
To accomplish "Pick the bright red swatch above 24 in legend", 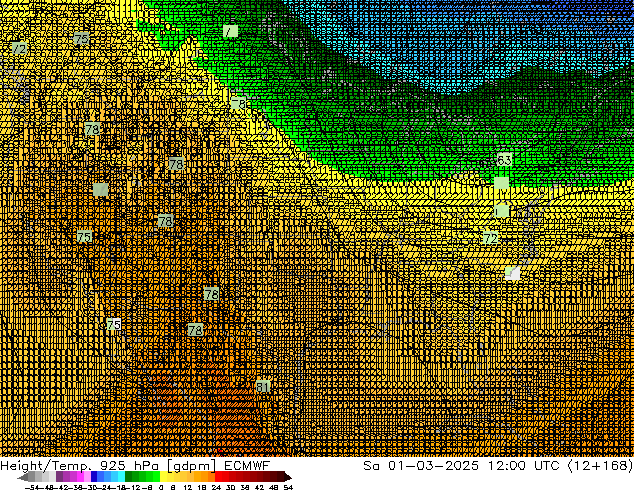I will 218,477.
